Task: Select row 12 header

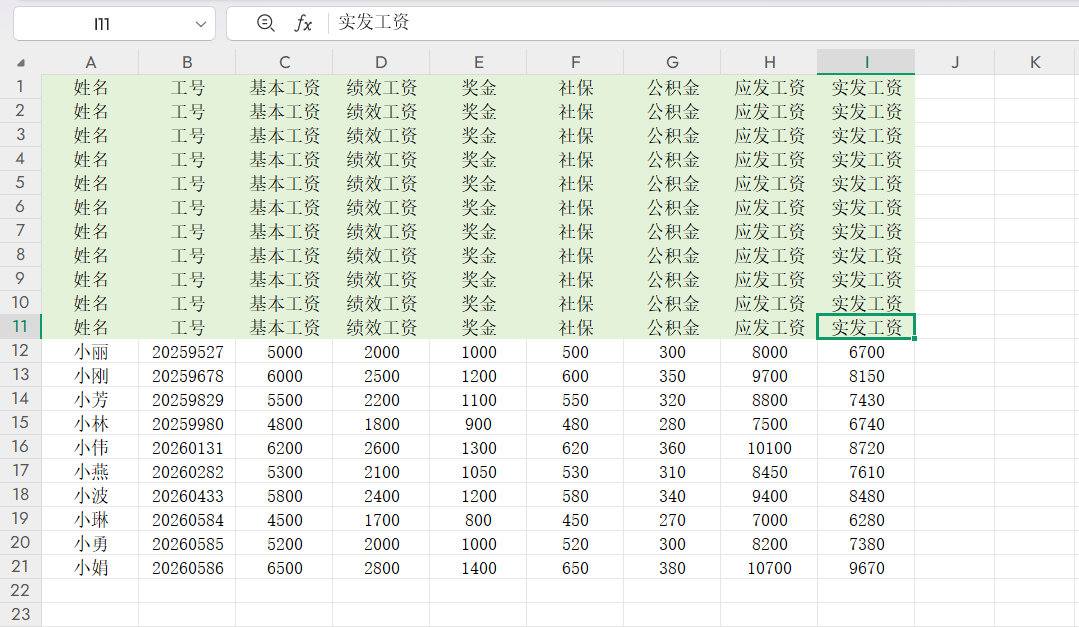Action: 20,351
